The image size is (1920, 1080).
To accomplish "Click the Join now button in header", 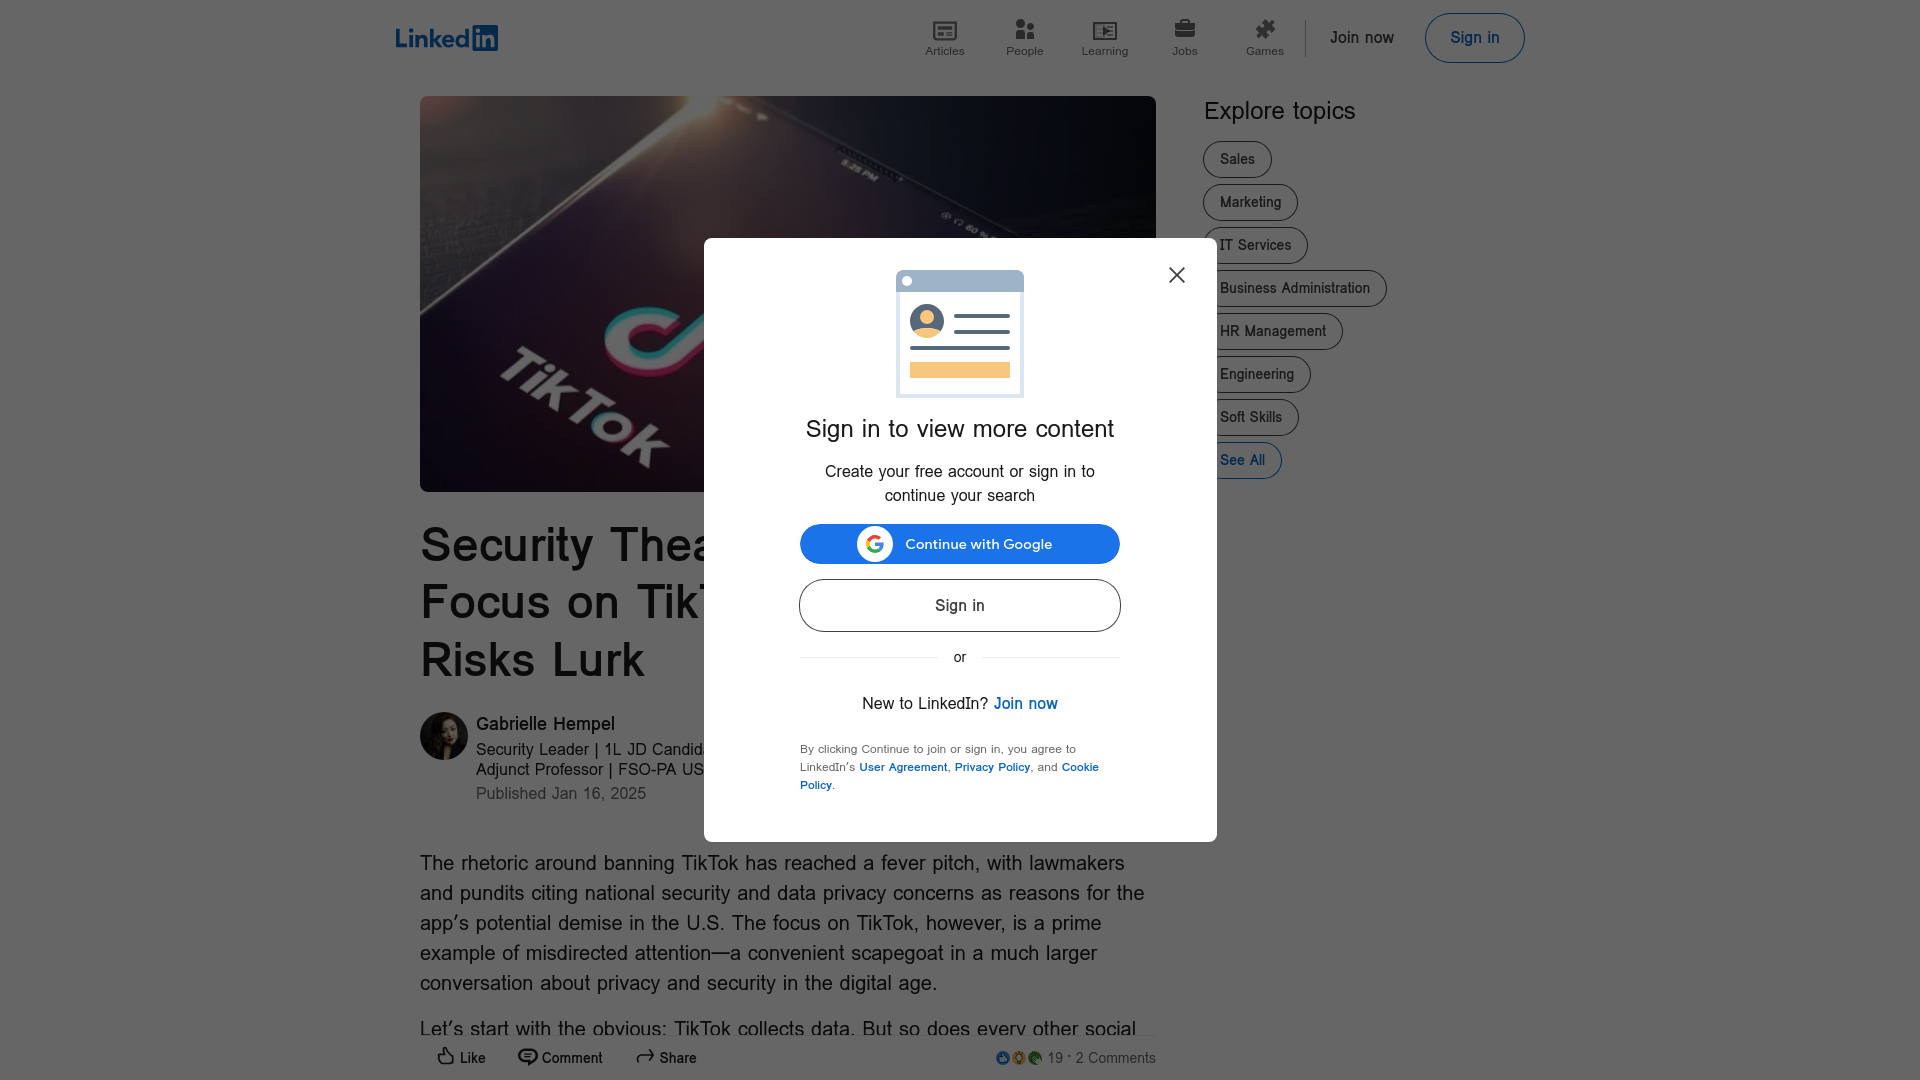I will pyautogui.click(x=1362, y=37).
